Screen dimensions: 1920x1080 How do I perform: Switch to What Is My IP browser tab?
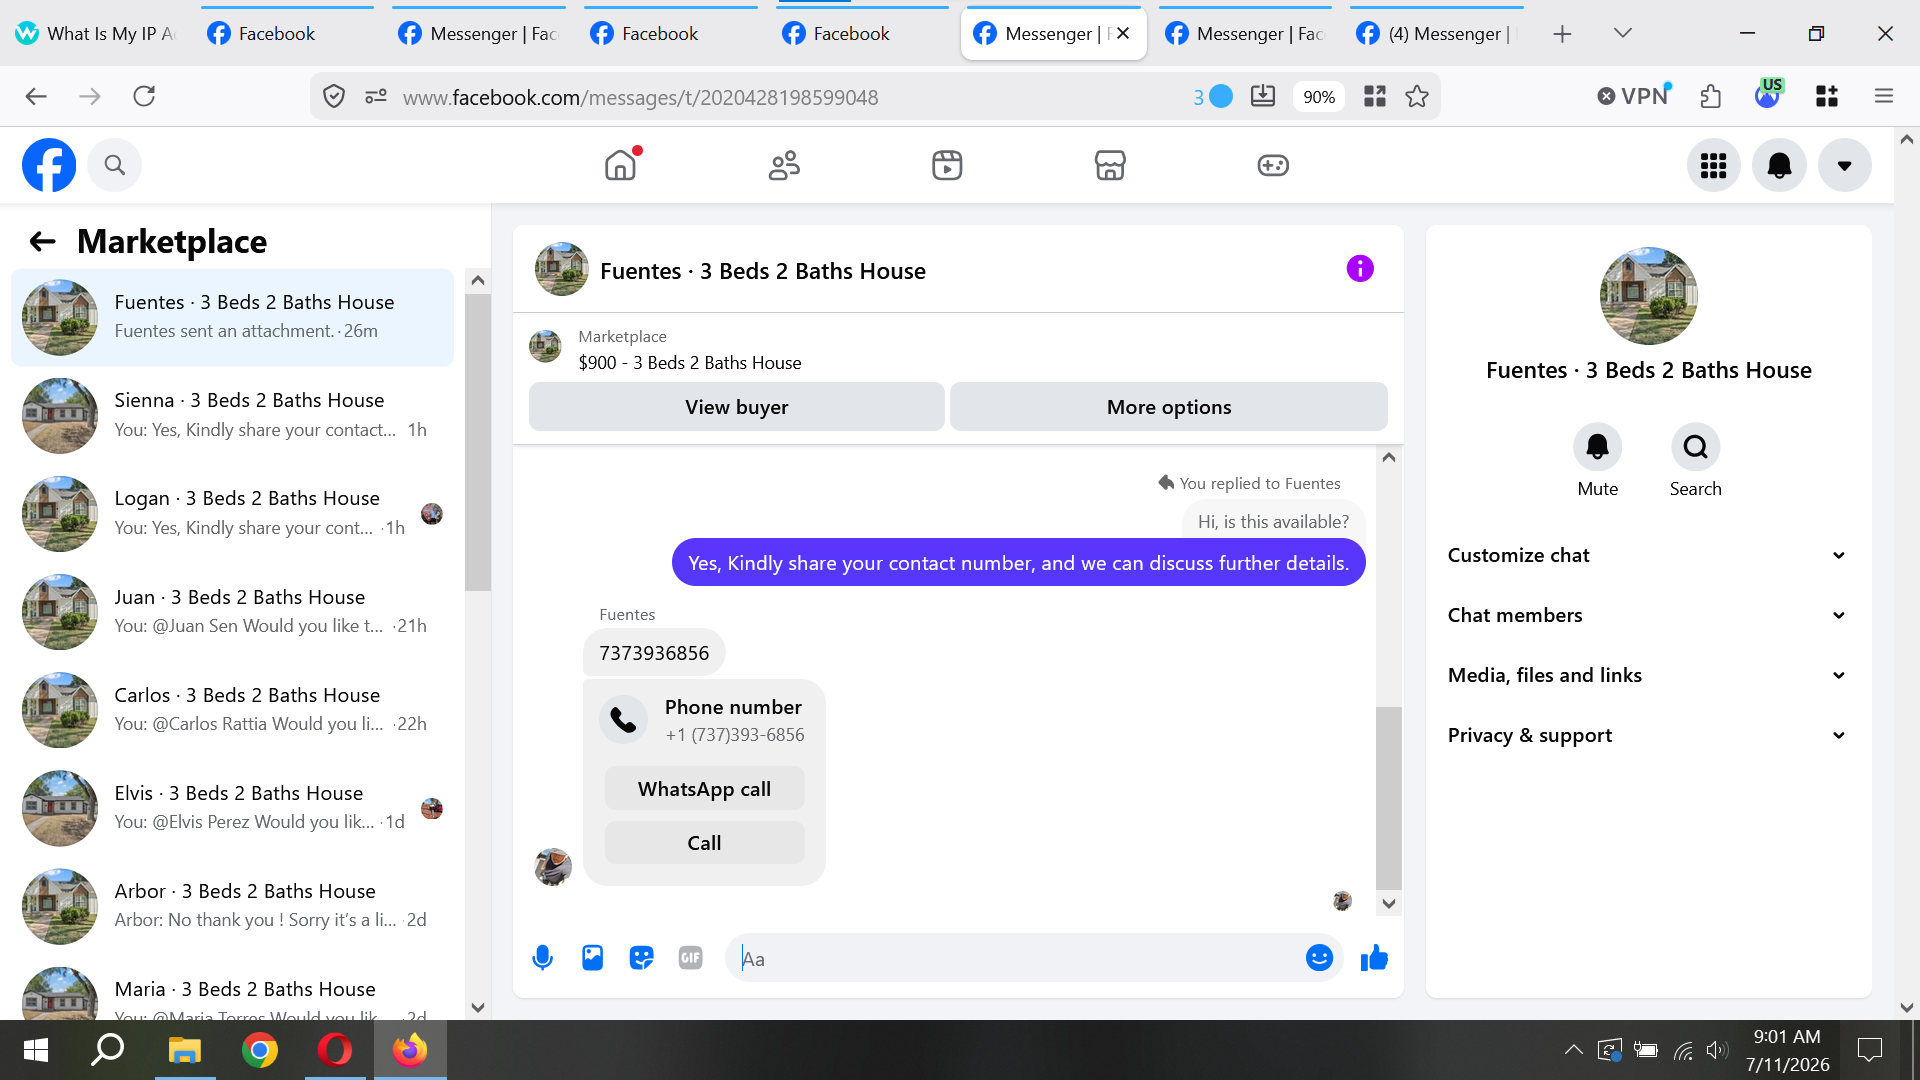[x=96, y=33]
